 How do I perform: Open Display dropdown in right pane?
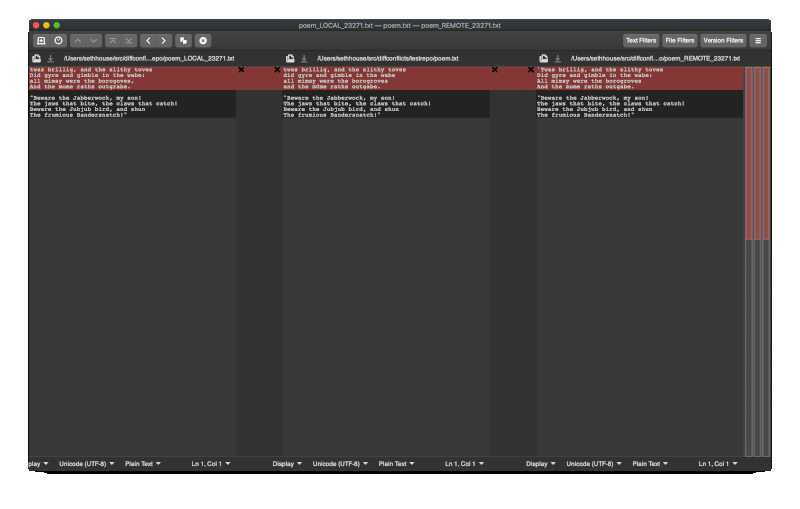click(x=541, y=464)
